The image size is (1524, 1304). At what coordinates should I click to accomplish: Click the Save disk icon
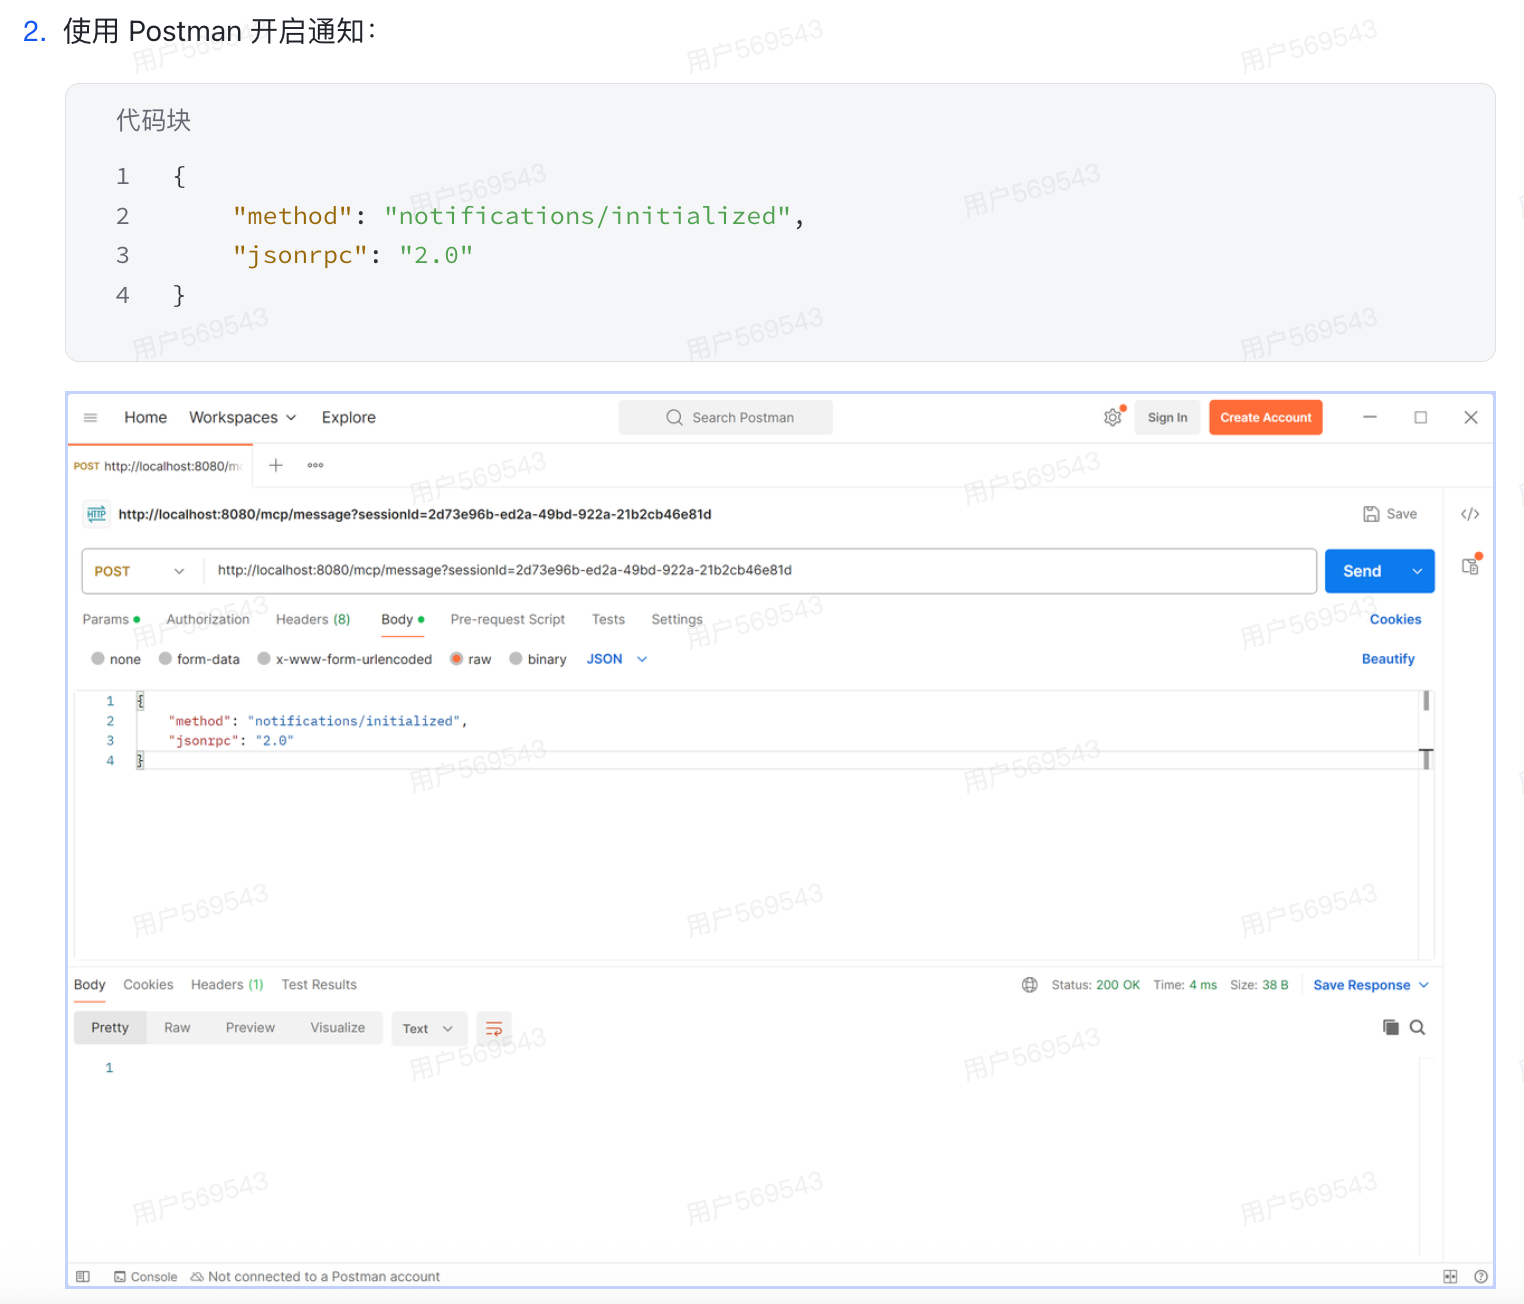click(x=1371, y=514)
